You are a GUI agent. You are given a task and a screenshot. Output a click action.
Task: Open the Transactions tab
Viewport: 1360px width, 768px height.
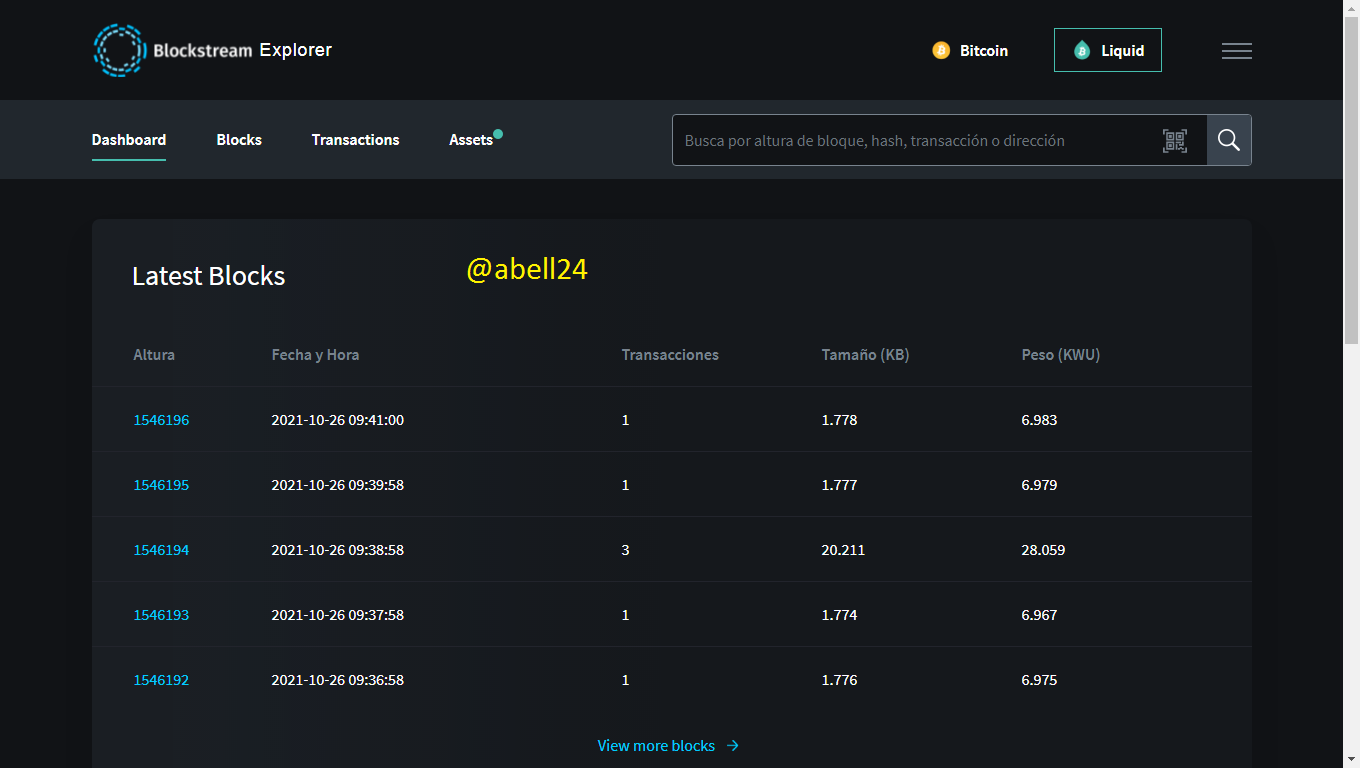coord(355,140)
